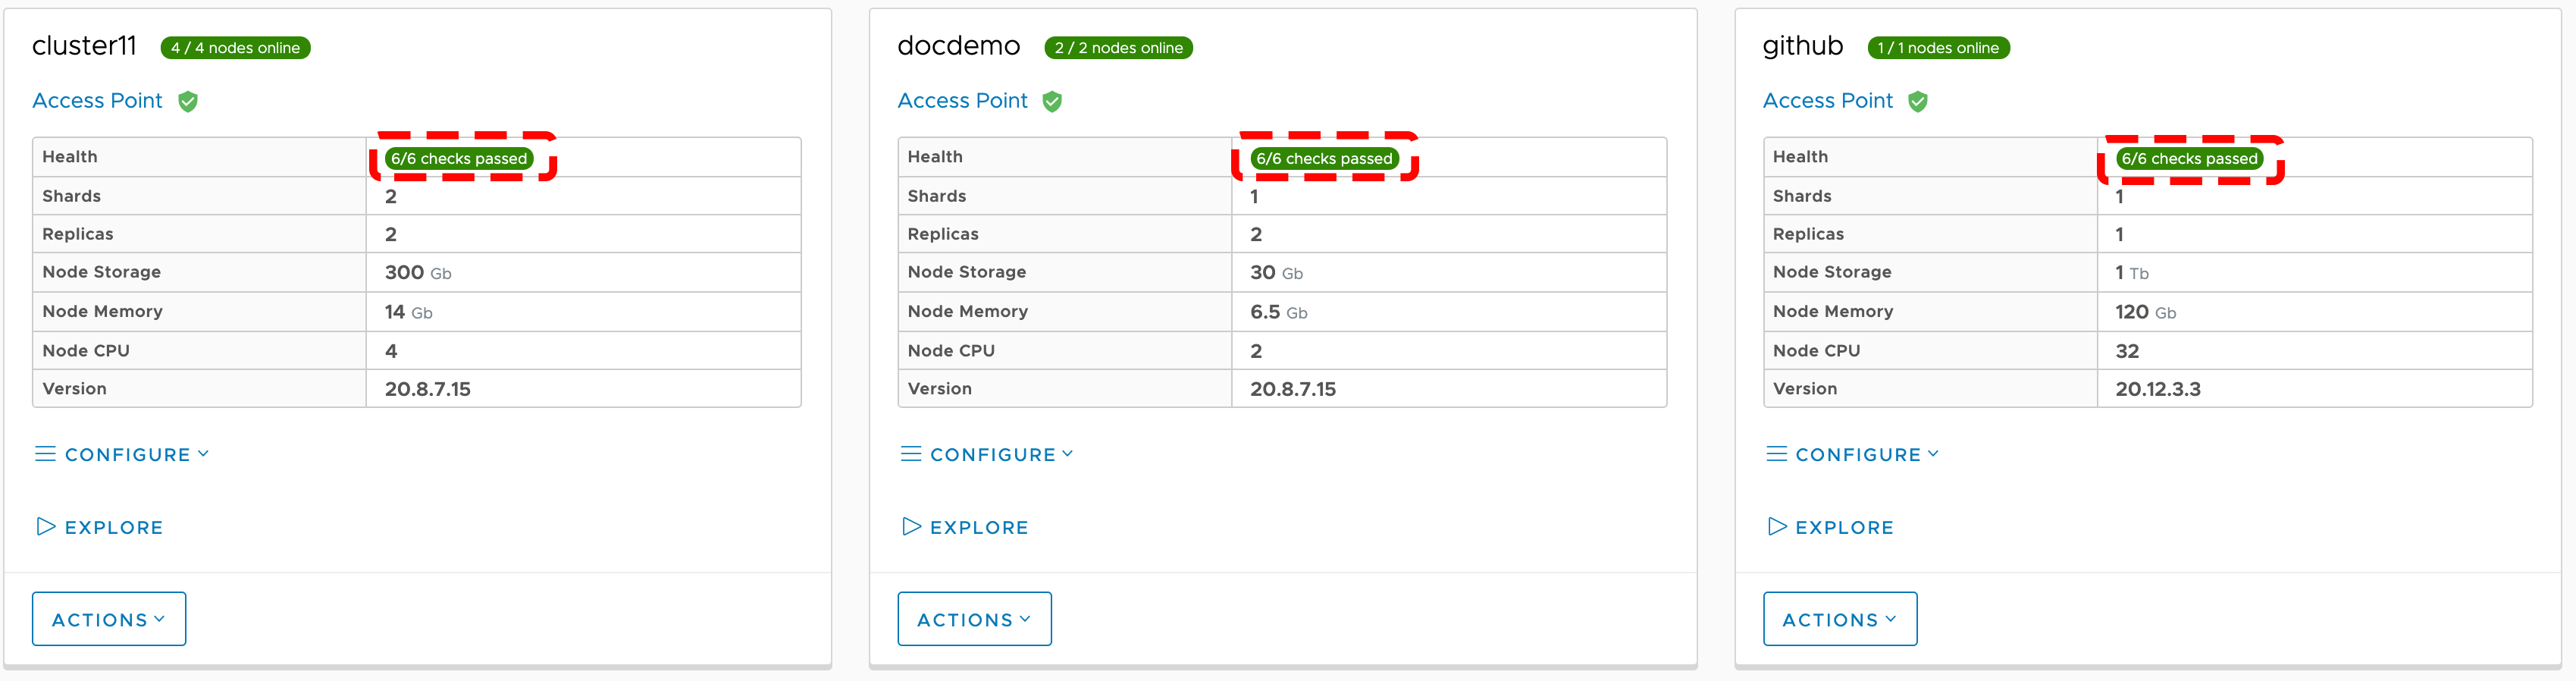The width and height of the screenshot is (2576, 681).
Task: Click the github cluster title
Action: (x=1803, y=47)
